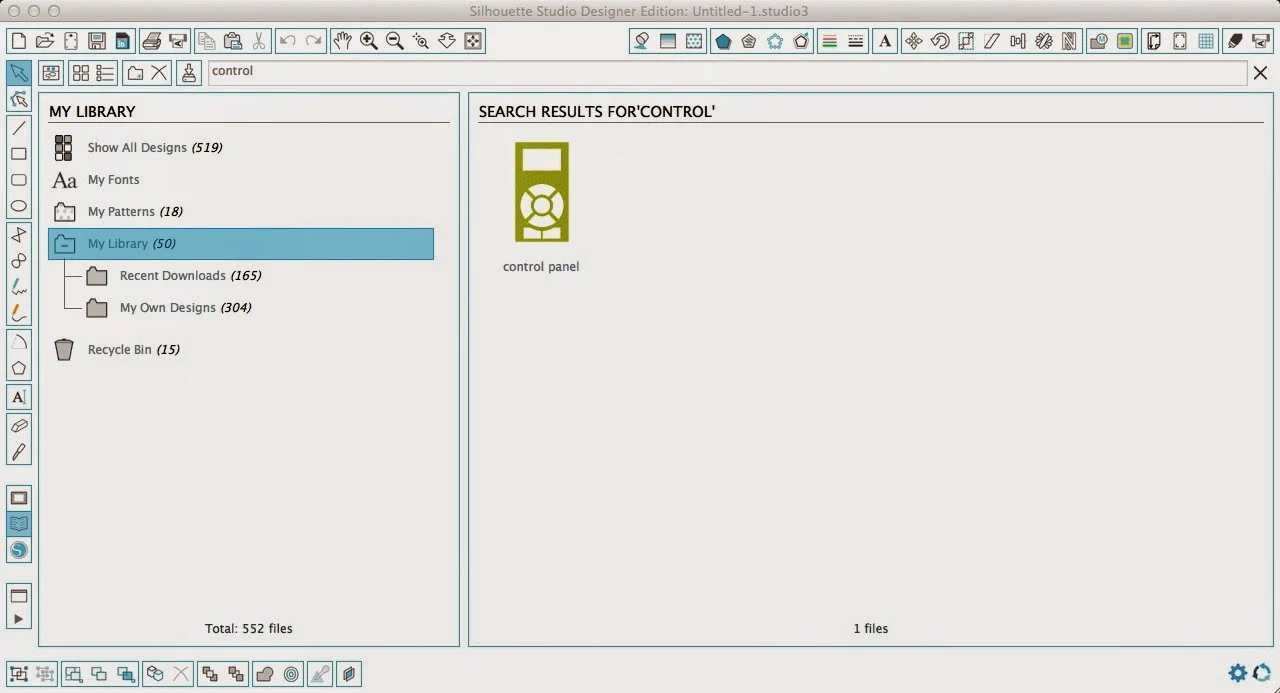Select the Draw a Rectangle tool
Image resolution: width=1280 pixels, height=693 pixels.
coord(18,154)
